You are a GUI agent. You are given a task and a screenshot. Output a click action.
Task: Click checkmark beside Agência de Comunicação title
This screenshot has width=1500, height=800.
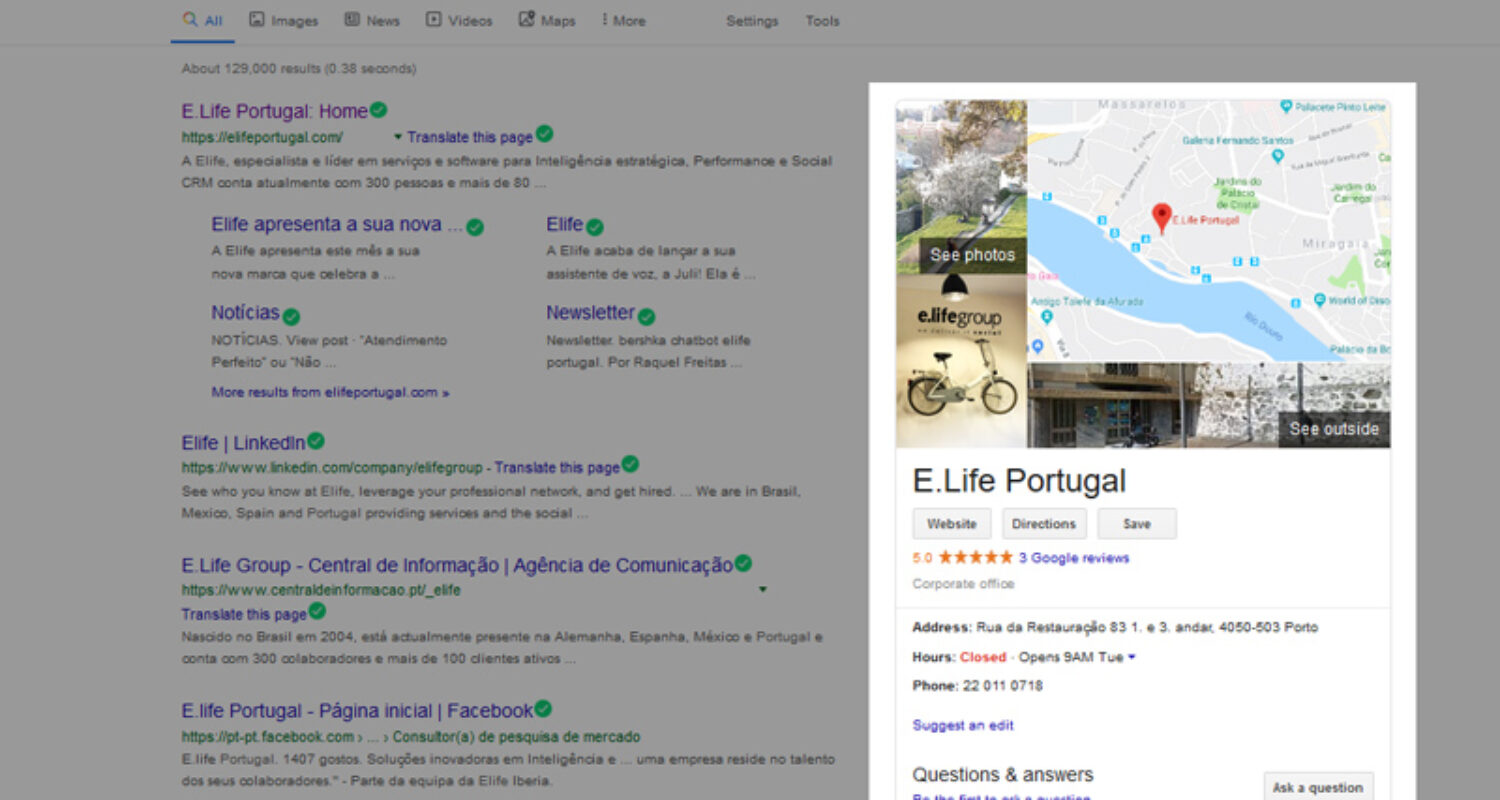point(743,563)
